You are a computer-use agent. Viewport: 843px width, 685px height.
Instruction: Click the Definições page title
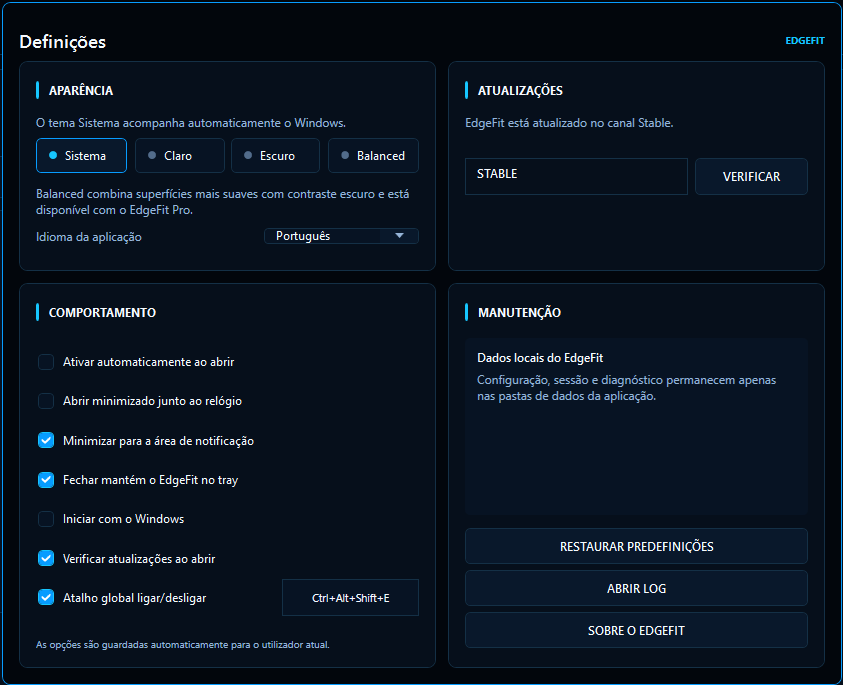(62, 42)
